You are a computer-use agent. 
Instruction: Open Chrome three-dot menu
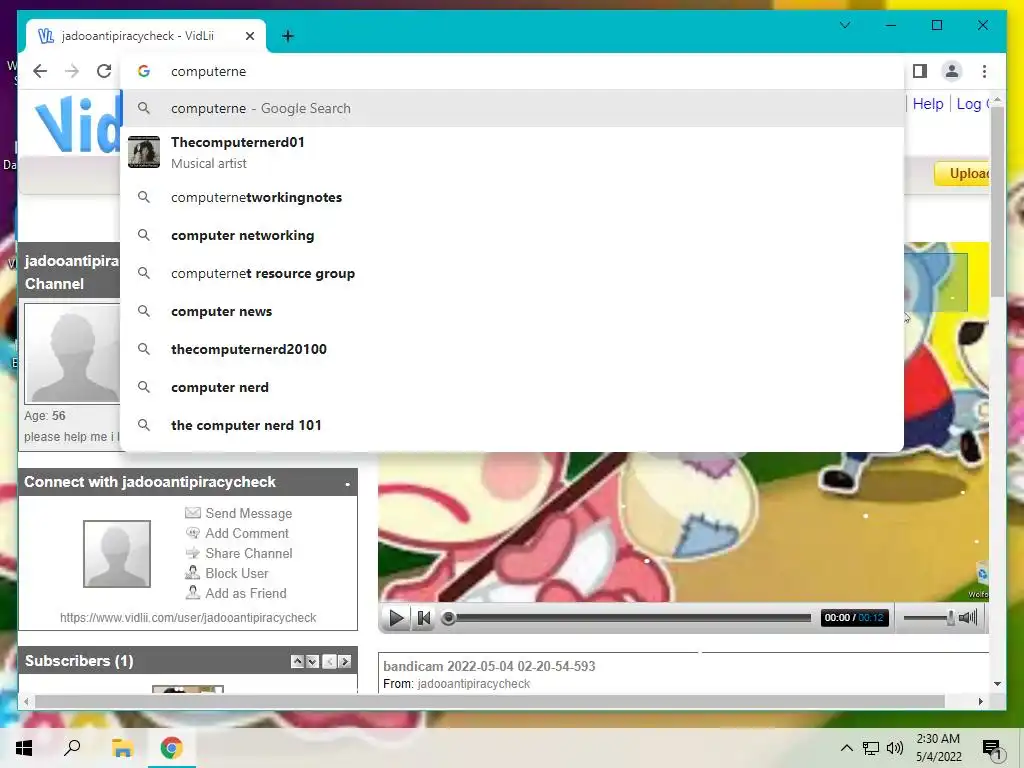click(984, 71)
